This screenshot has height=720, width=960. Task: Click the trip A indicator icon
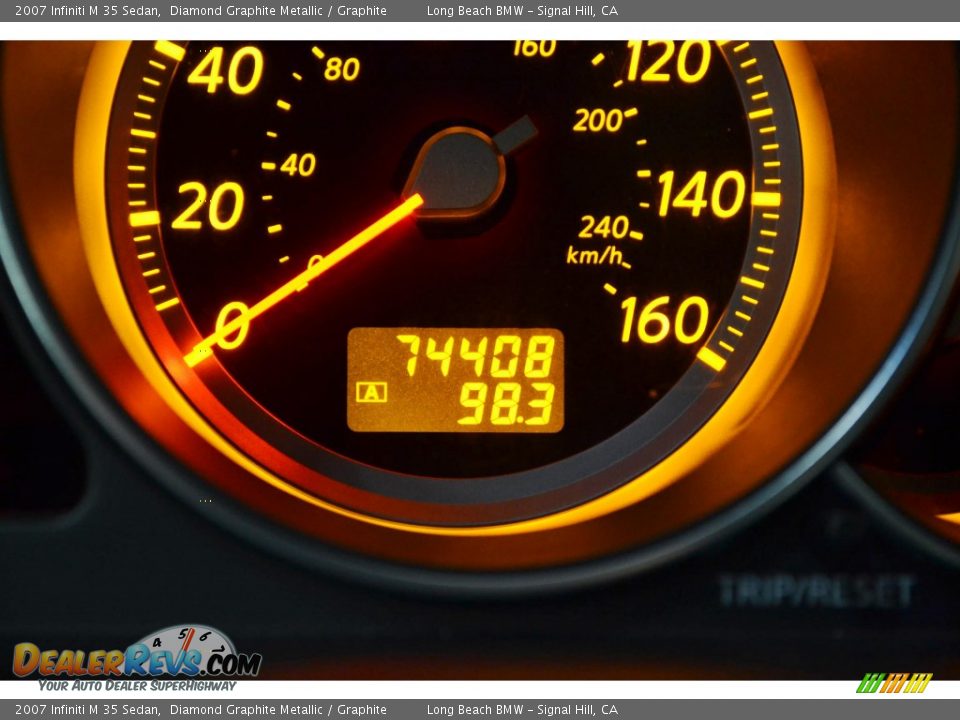(372, 392)
